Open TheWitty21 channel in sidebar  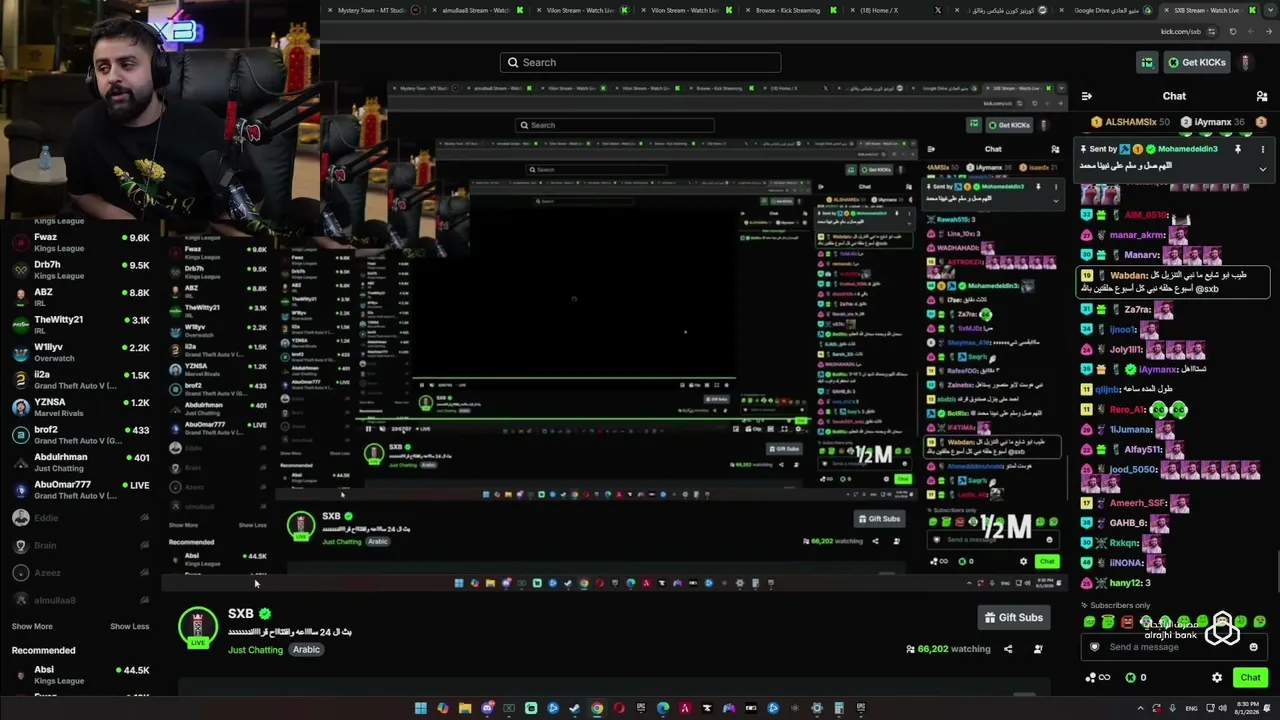pos(80,325)
